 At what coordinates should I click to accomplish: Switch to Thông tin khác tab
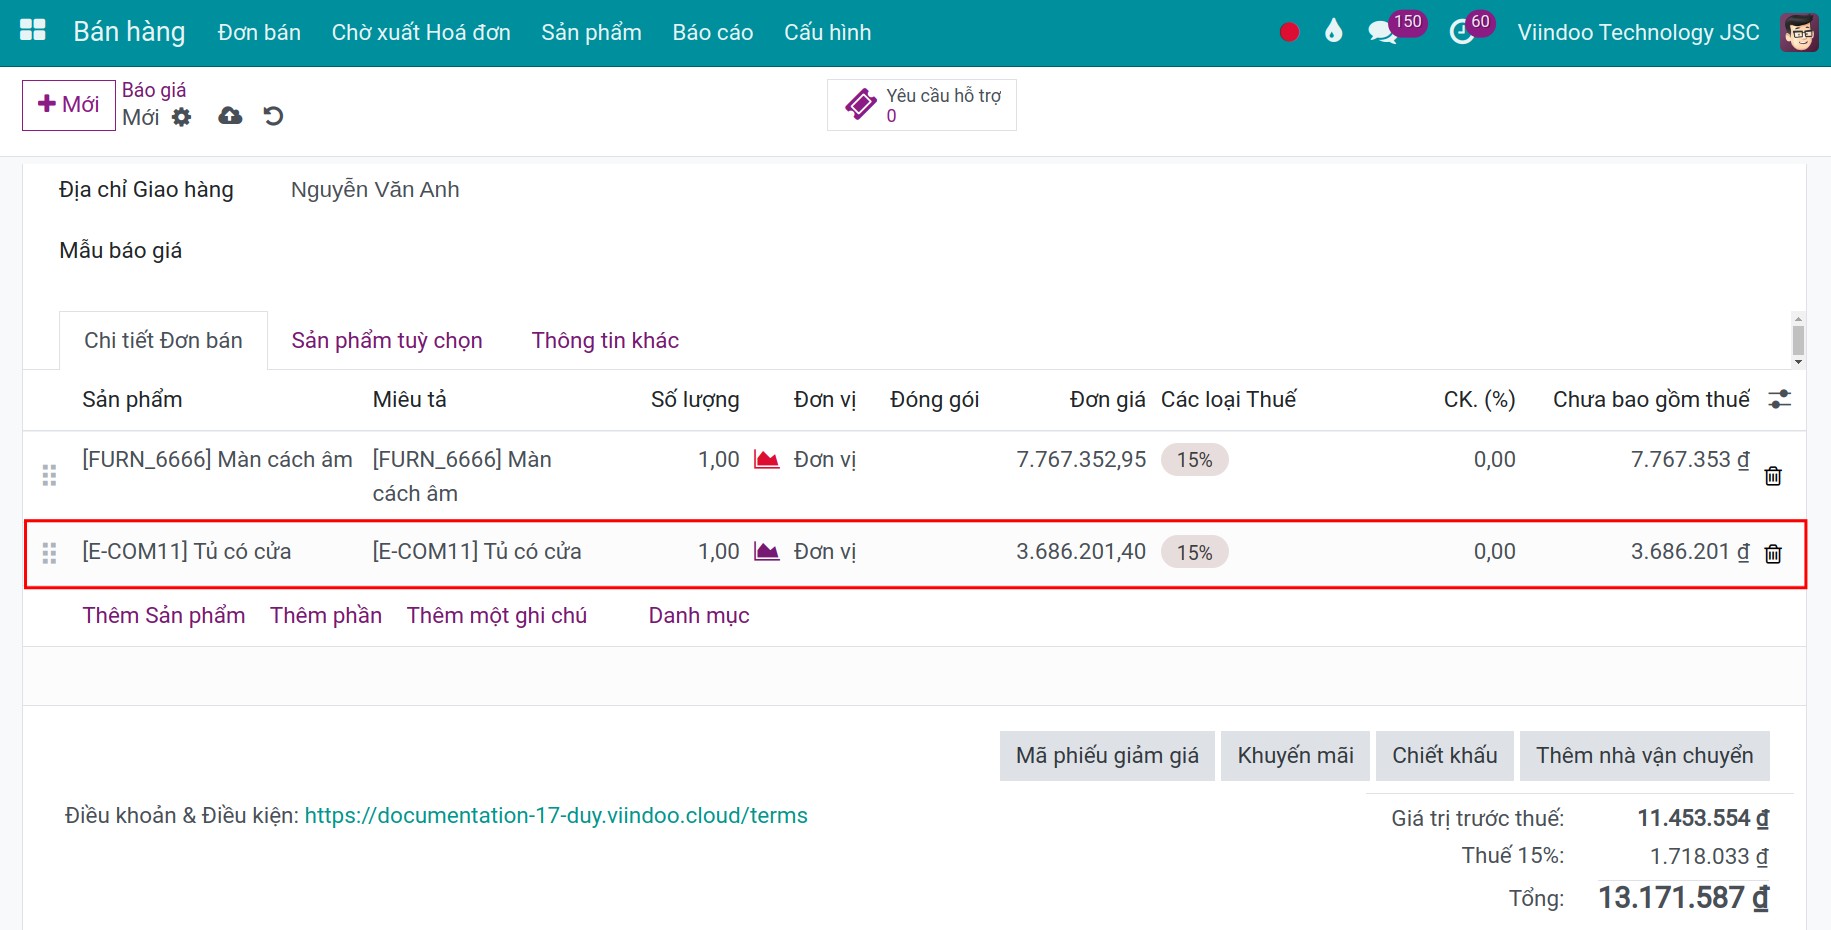coord(605,341)
